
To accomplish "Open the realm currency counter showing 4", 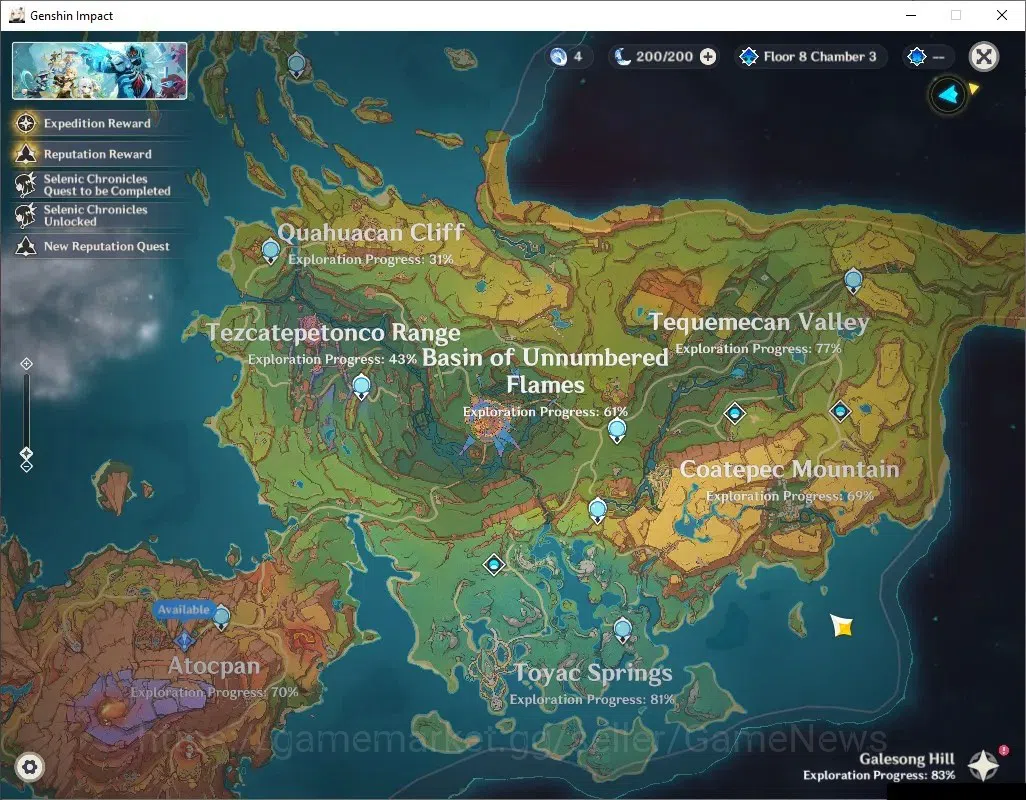I will [568, 56].
